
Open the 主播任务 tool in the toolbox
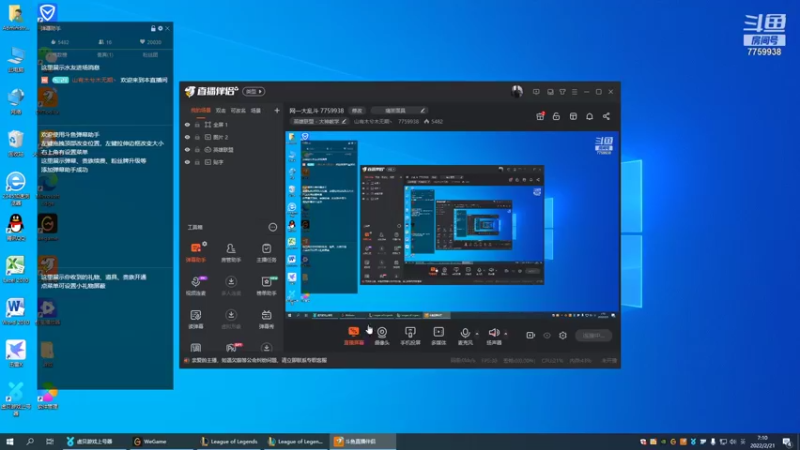266,253
